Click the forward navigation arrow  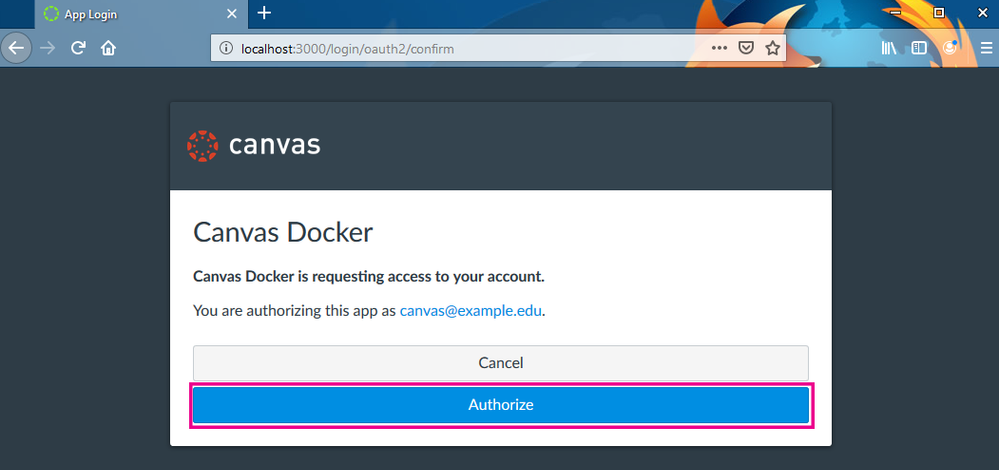(x=47, y=48)
